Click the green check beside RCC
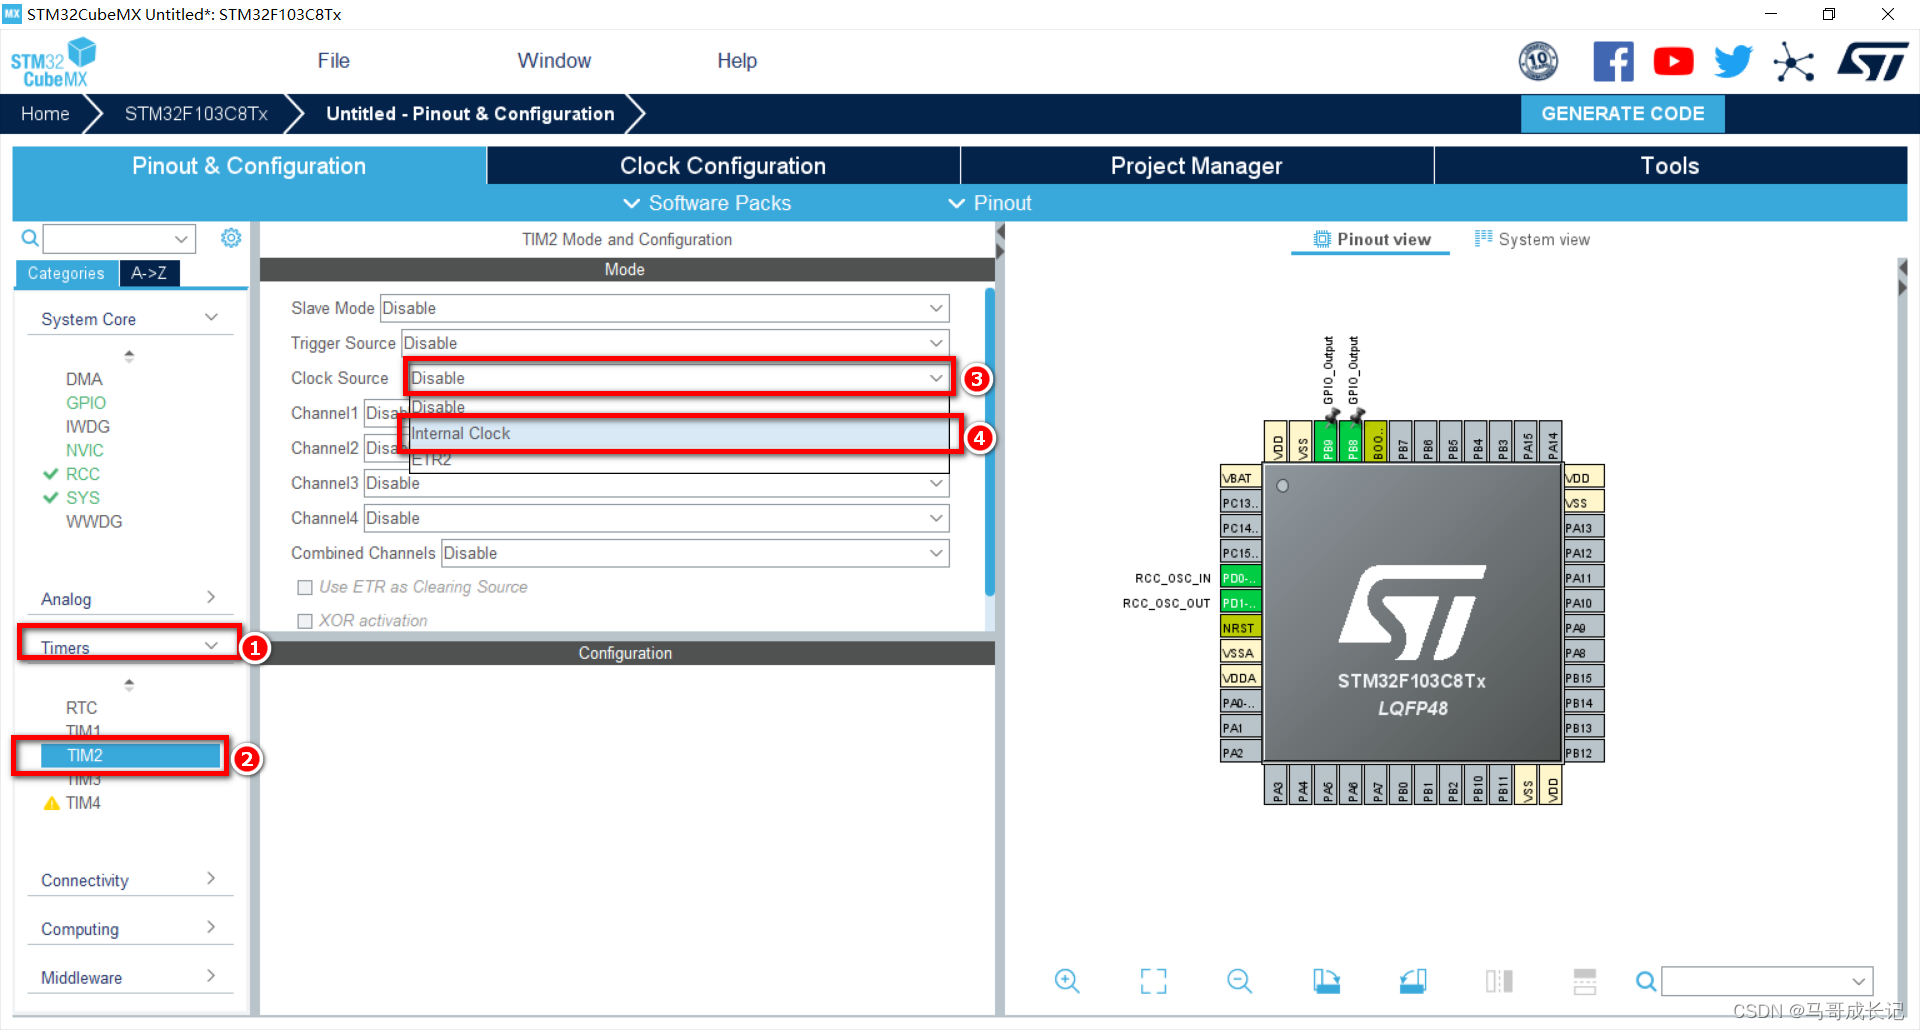Screen dimensions: 1920x1030 [x=51, y=474]
